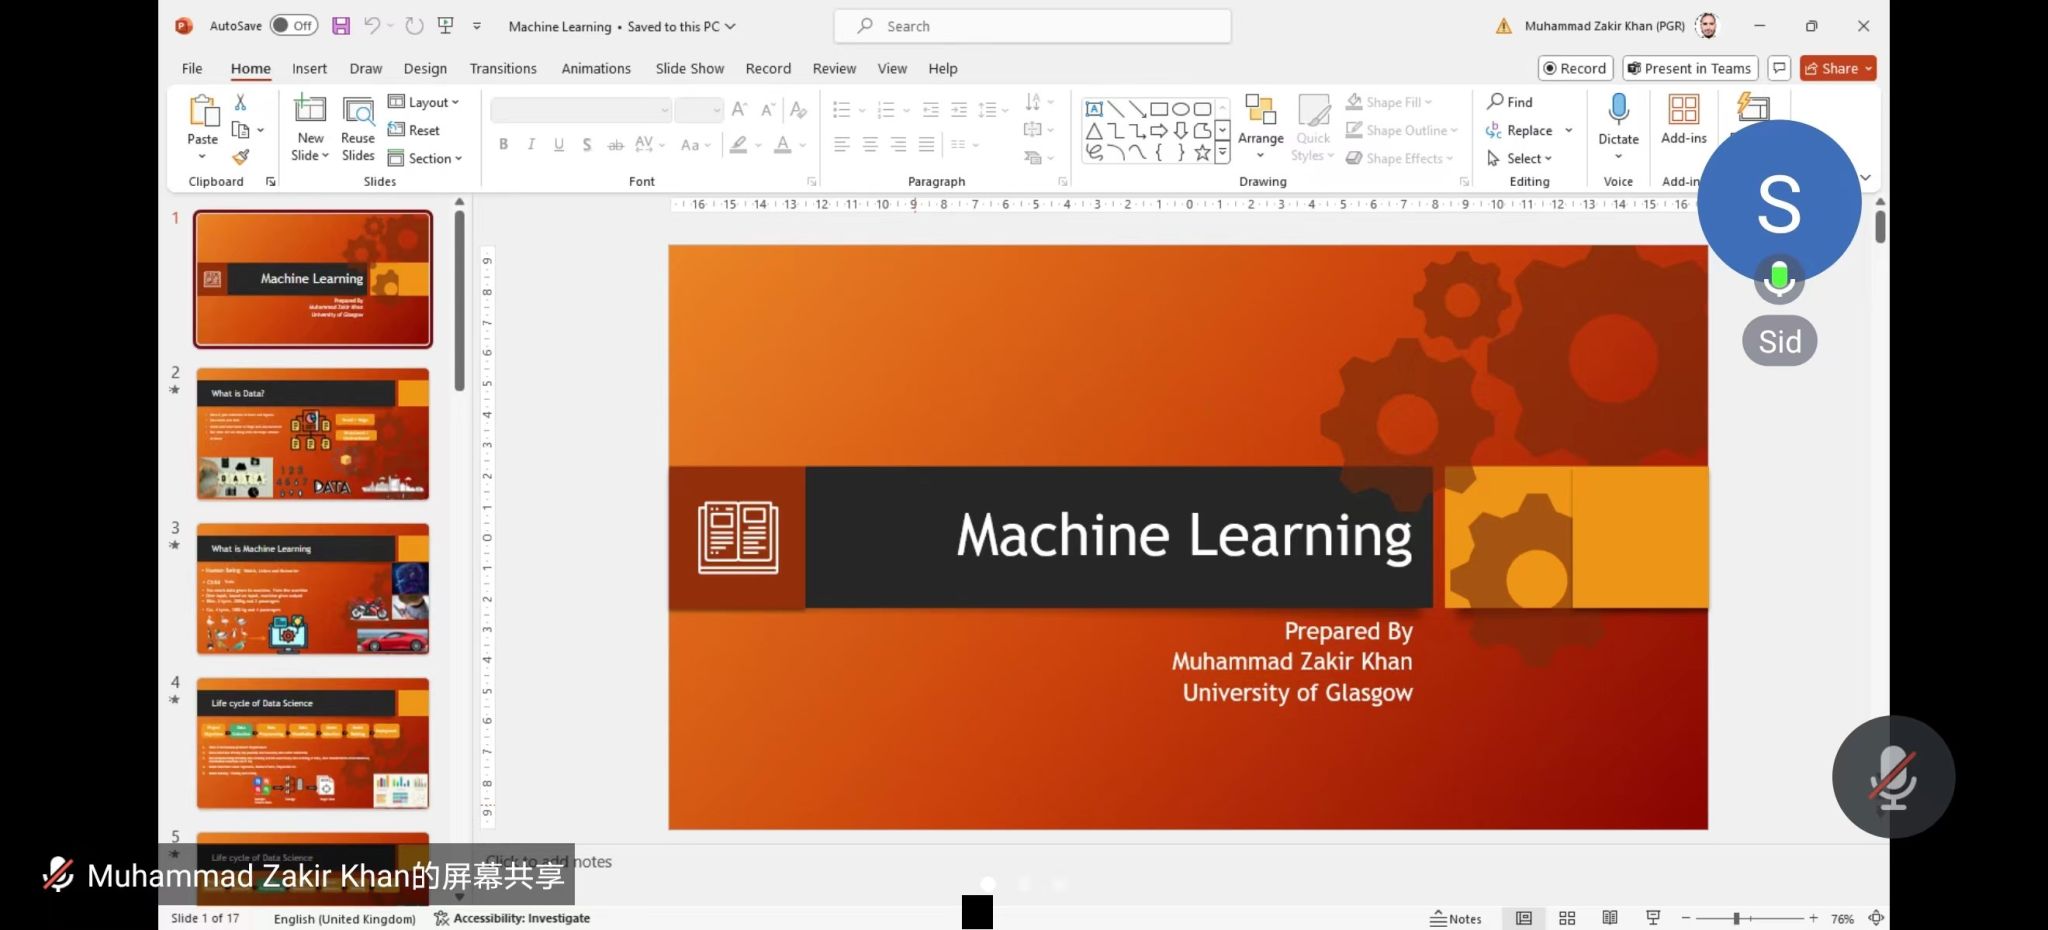Viewport: 2048px width, 930px height.
Task: Click the Save icon in title bar
Action: 341,26
